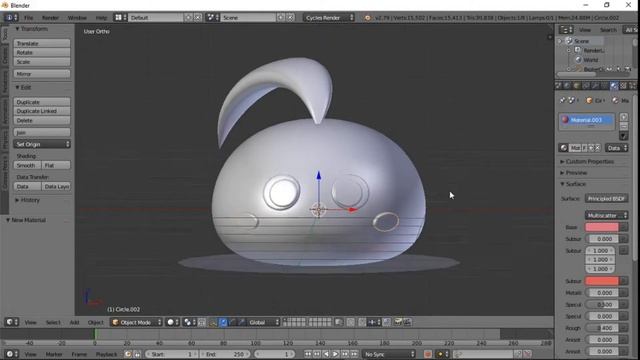Click the Delete button in Edit panel

pos(42,120)
